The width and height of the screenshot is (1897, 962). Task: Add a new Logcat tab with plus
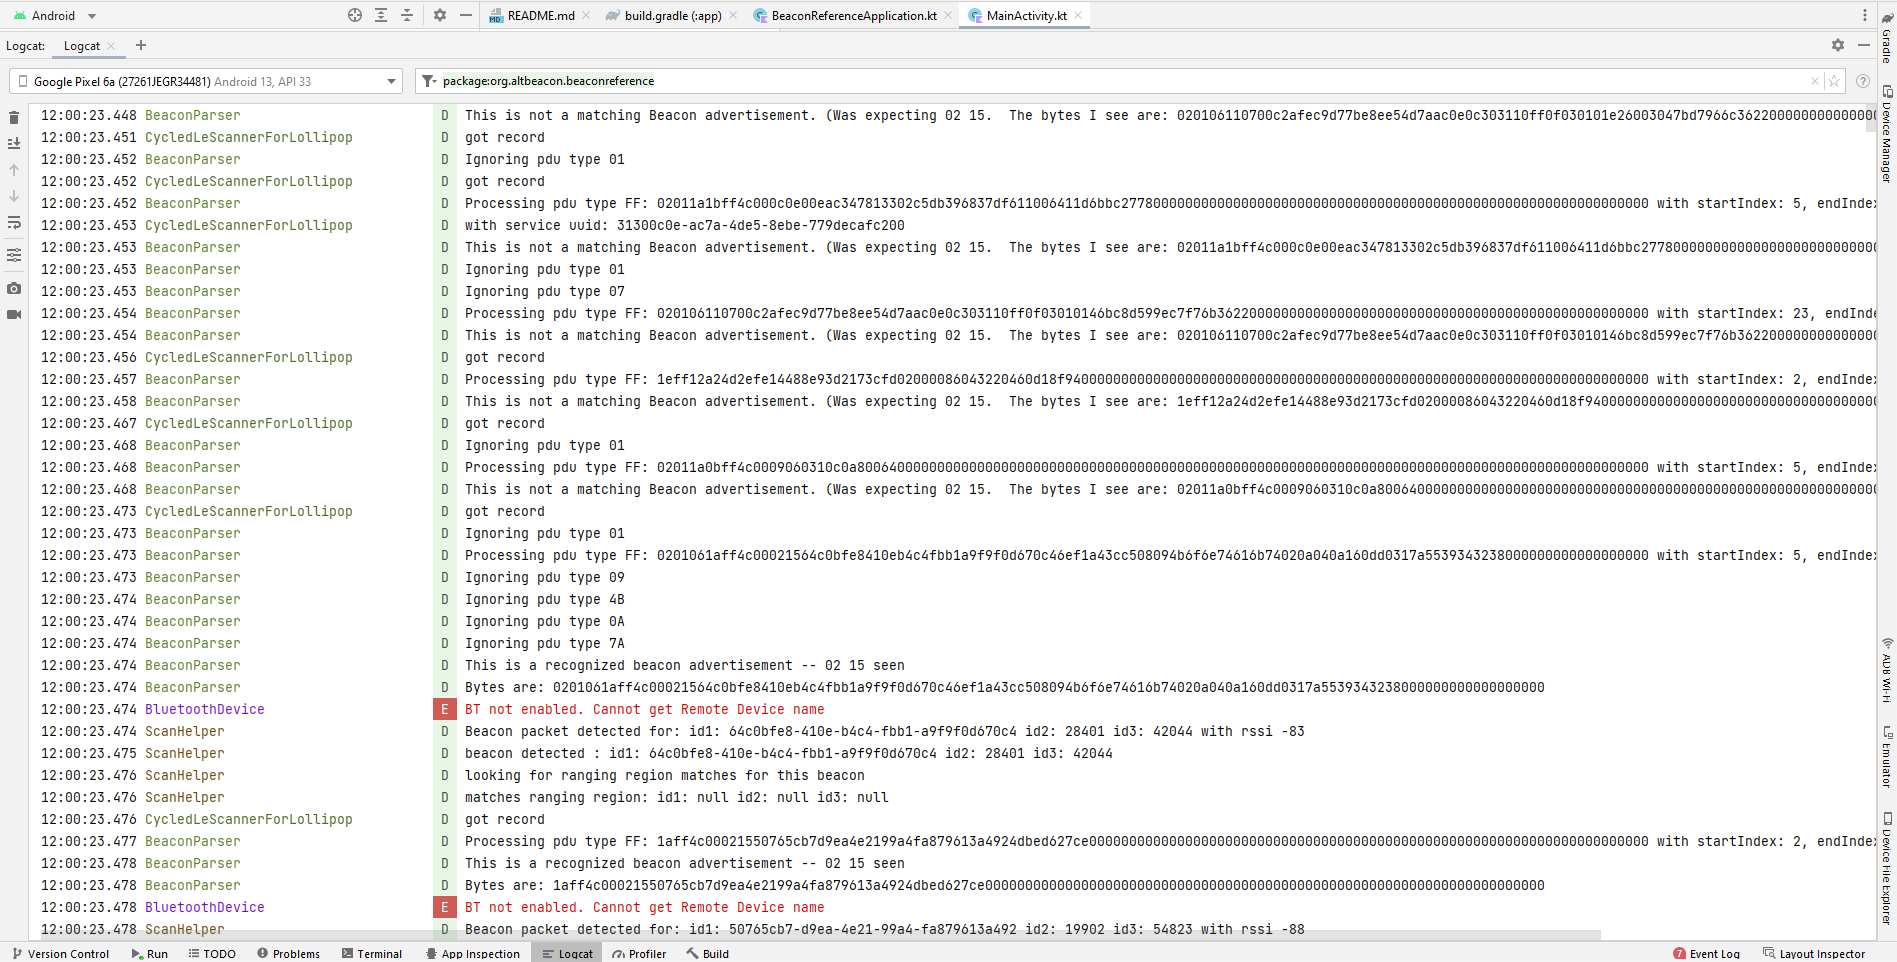coord(141,45)
